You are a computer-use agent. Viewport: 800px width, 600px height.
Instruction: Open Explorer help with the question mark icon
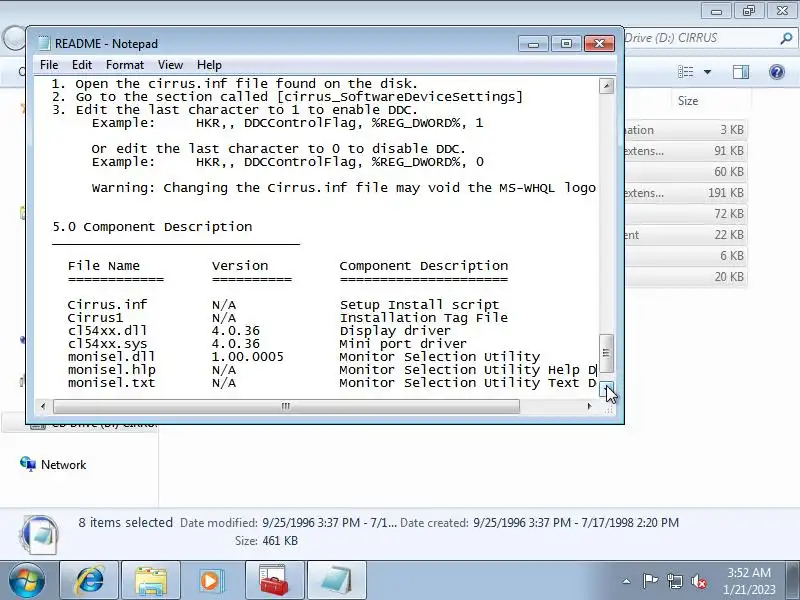[777, 72]
